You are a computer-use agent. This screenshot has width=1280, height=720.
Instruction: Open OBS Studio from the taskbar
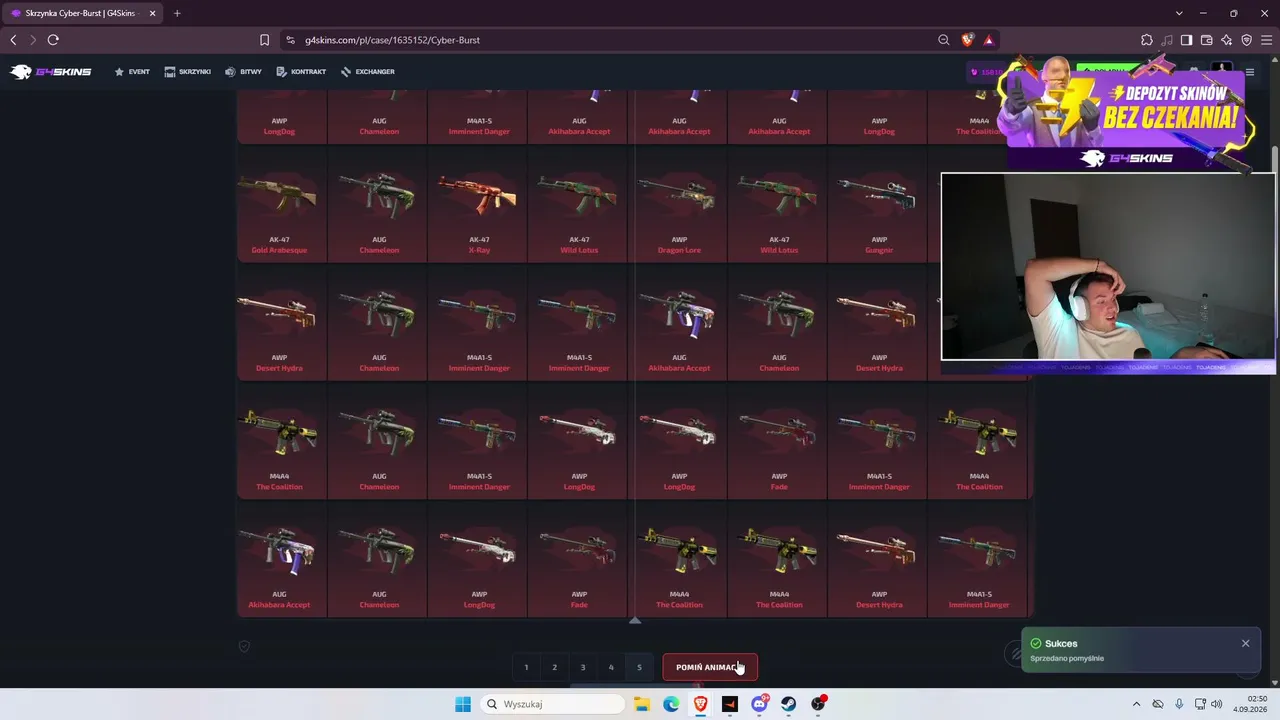[x=818, y=704]
